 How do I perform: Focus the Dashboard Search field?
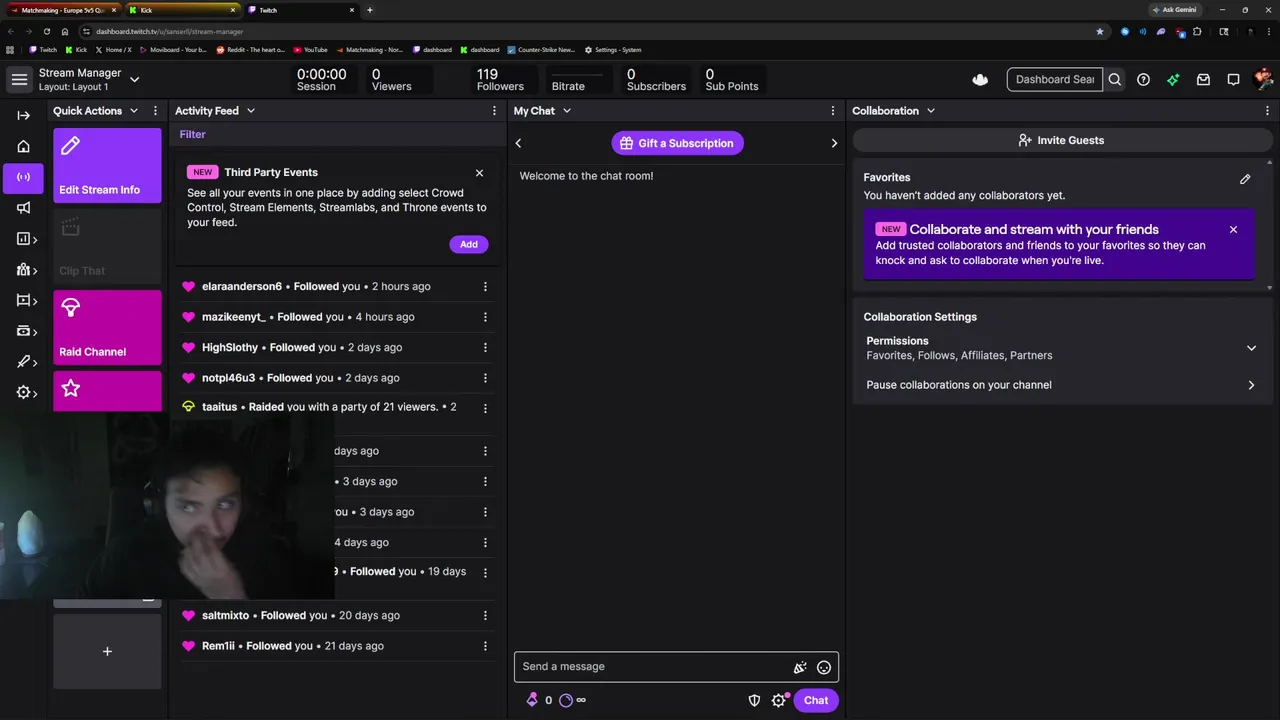[1055, 79]
